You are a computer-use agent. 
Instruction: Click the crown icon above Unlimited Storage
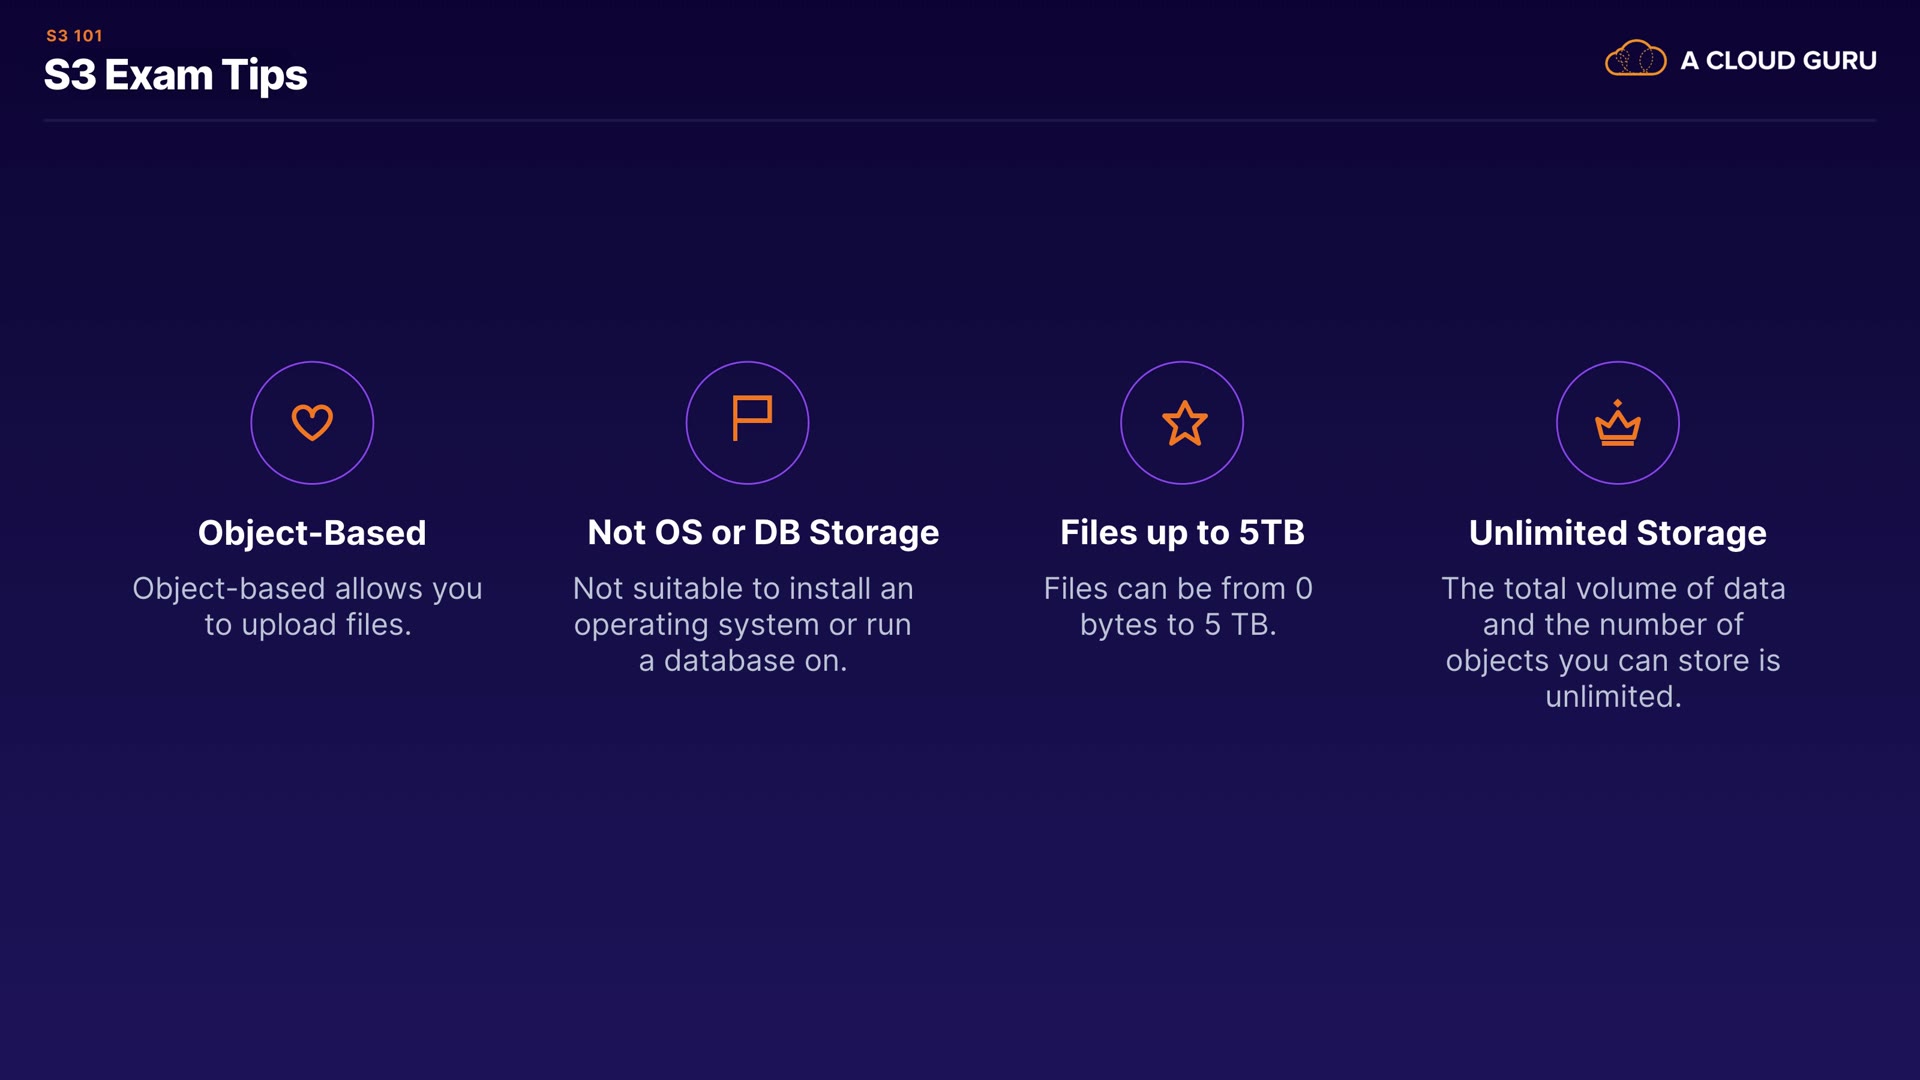coord(1617,424)
